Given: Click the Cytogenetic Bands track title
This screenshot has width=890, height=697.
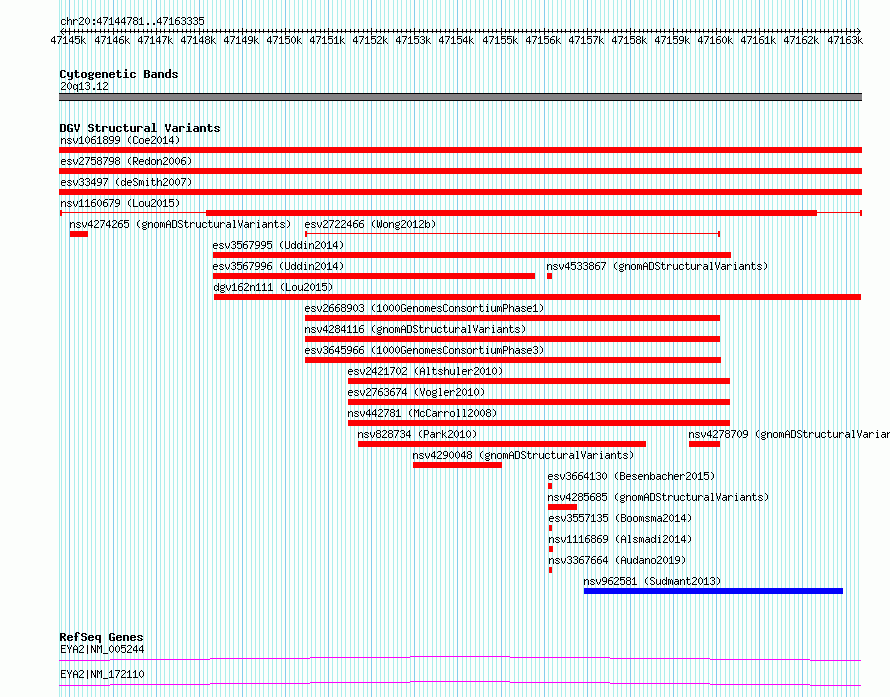Looking at the screenshot, I should (x=119, y=74).
